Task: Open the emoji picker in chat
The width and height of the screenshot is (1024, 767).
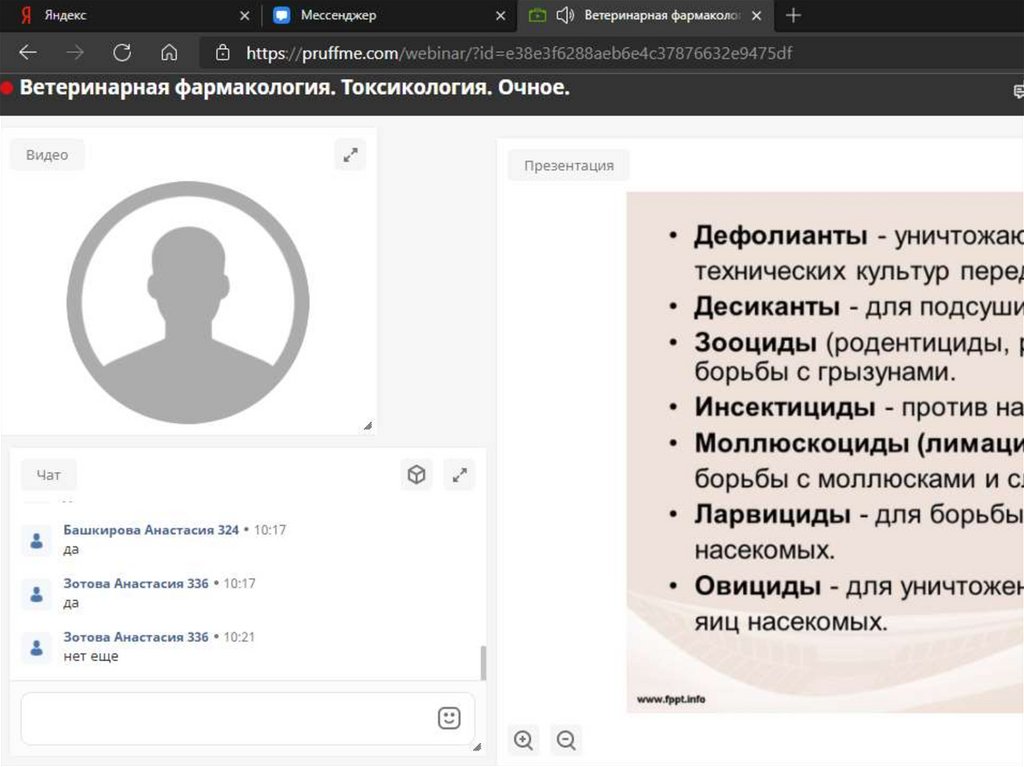Action: point(449,718)
